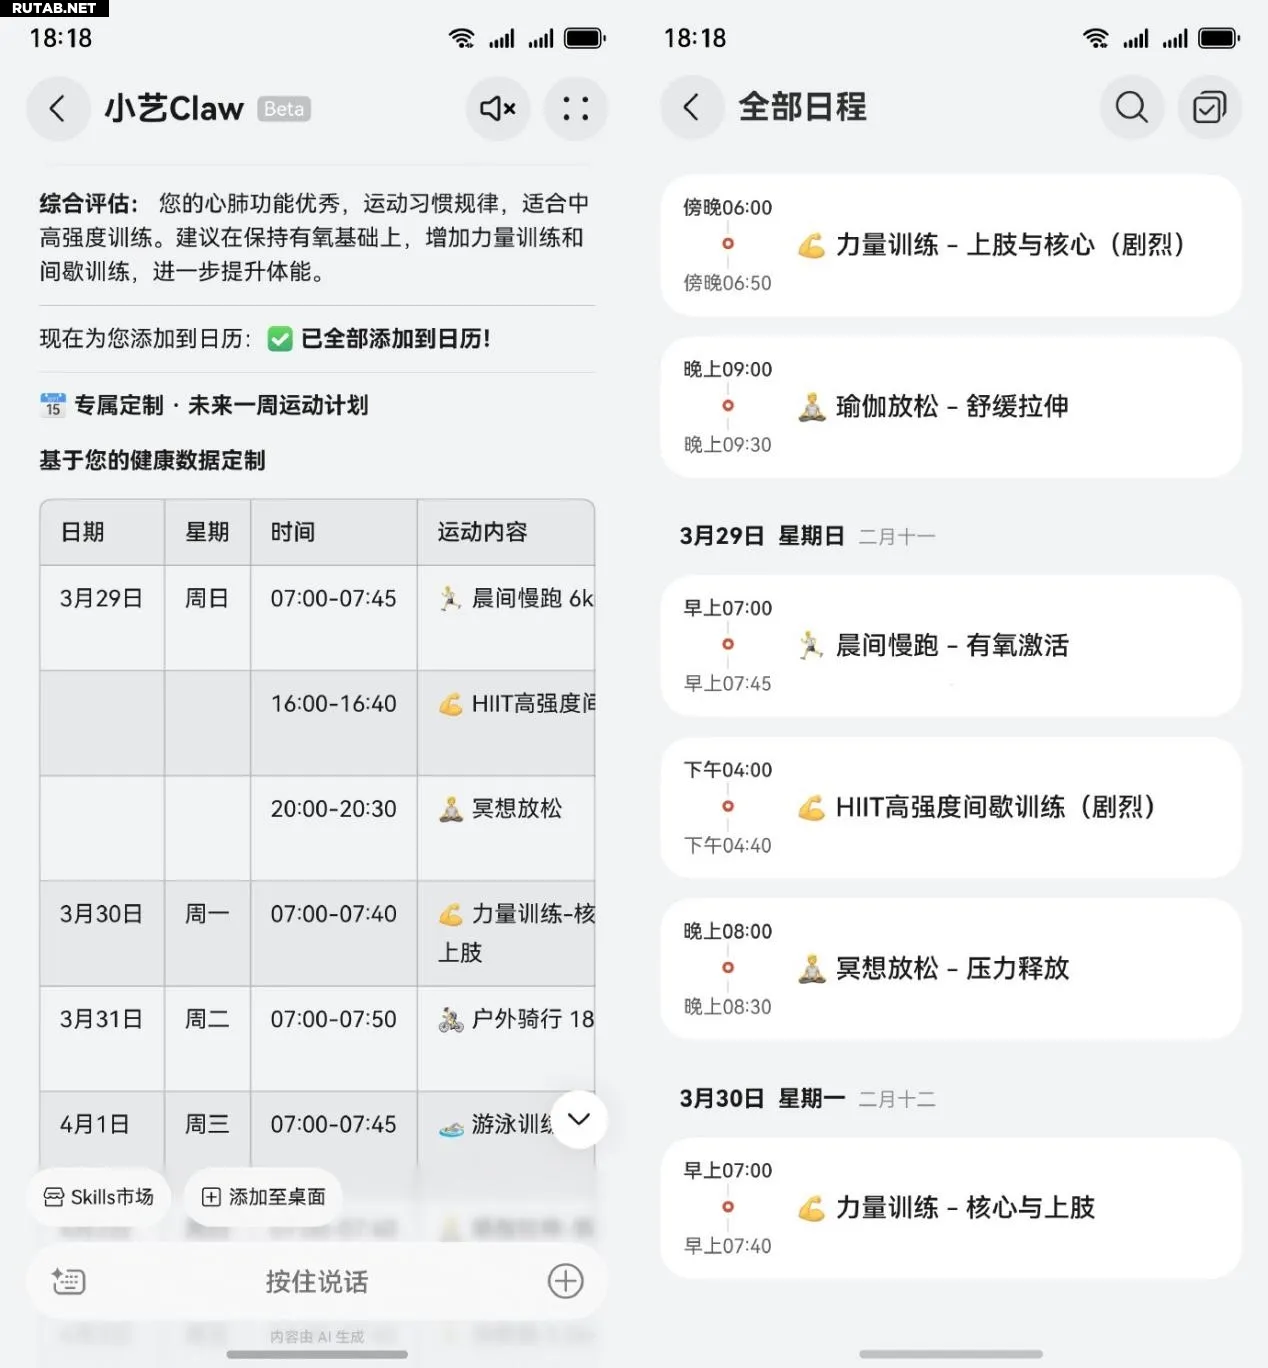The height and width of the screenshot is (1368, 1268).
Task: Tap the 16:00-16:40 HIIT table row
Action: coord(334,704)
